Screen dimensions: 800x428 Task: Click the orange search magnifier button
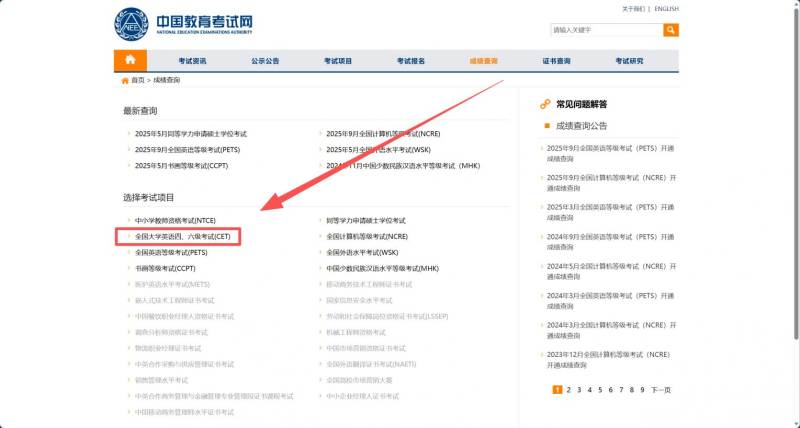pos(671,31)
